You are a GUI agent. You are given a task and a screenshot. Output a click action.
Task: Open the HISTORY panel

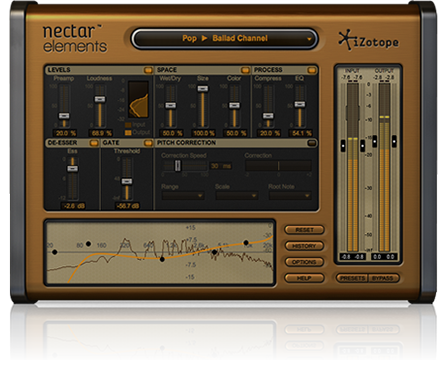(x=304, y=246)
